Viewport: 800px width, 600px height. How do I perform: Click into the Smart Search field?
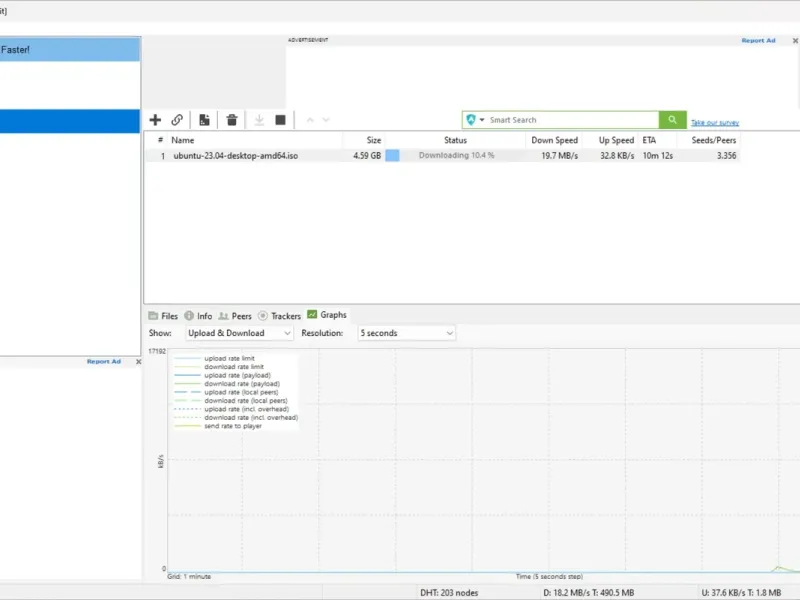point(572,120)
